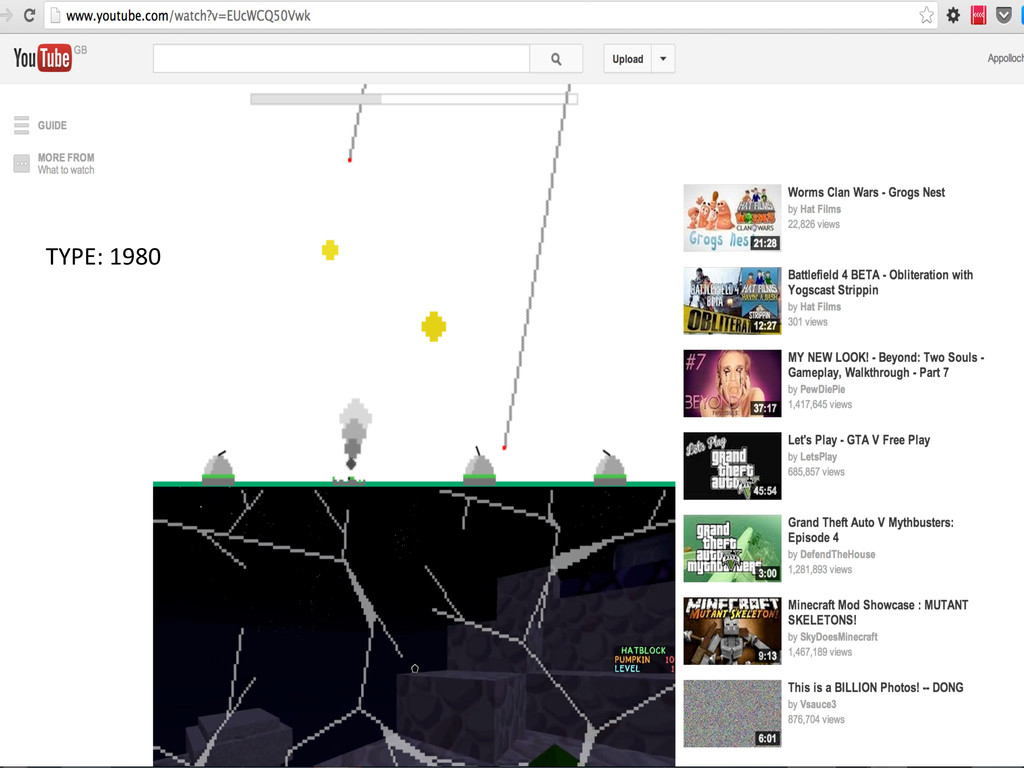Click the search magnifier button

[x=556, y=59]
